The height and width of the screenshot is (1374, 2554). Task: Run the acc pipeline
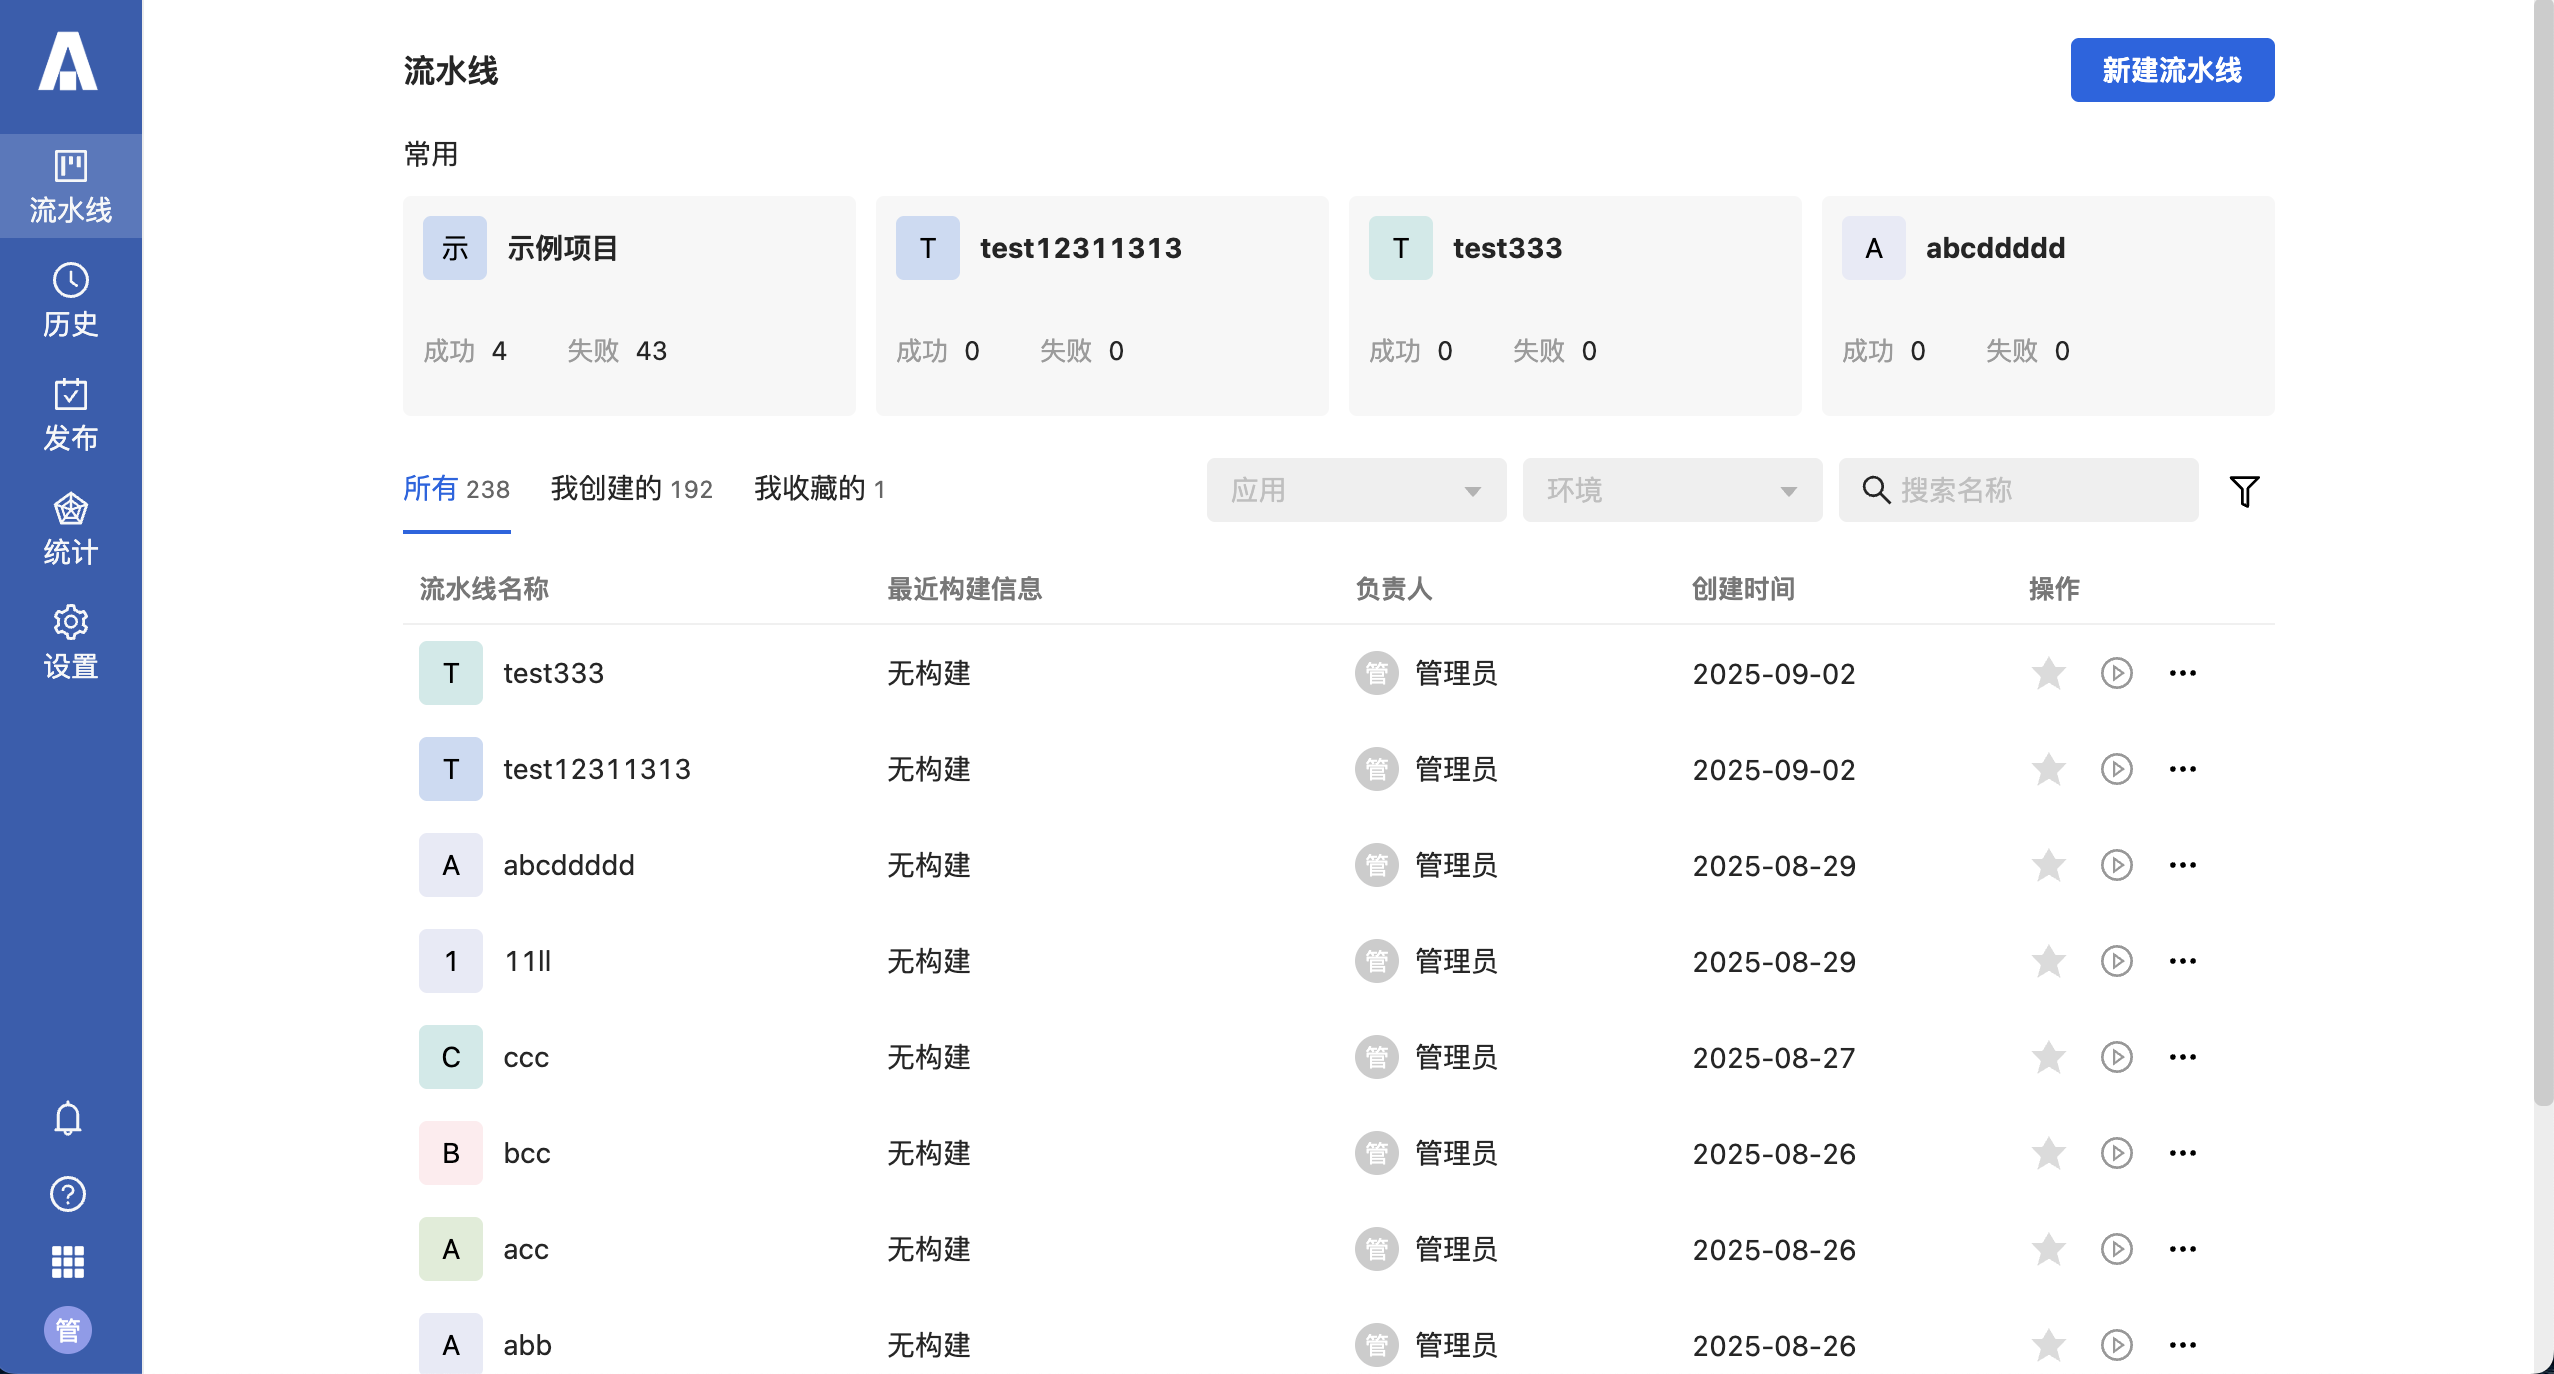pyautogui.click(x=2116, y=1249)
